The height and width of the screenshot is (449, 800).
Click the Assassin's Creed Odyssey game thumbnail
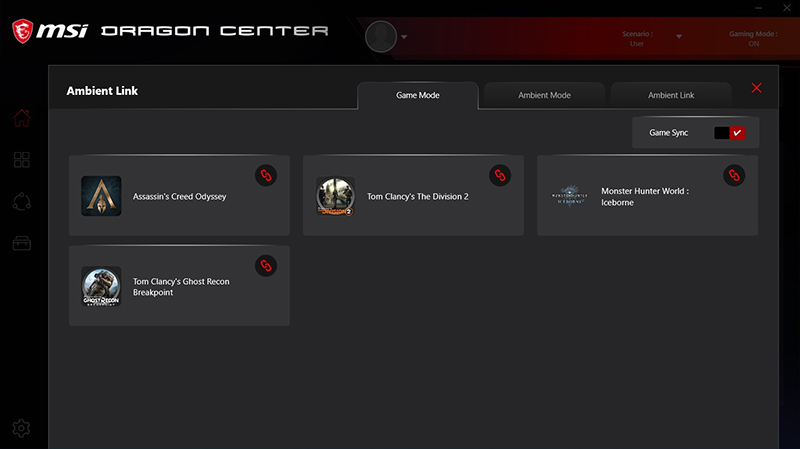click(x=101, y=196)
